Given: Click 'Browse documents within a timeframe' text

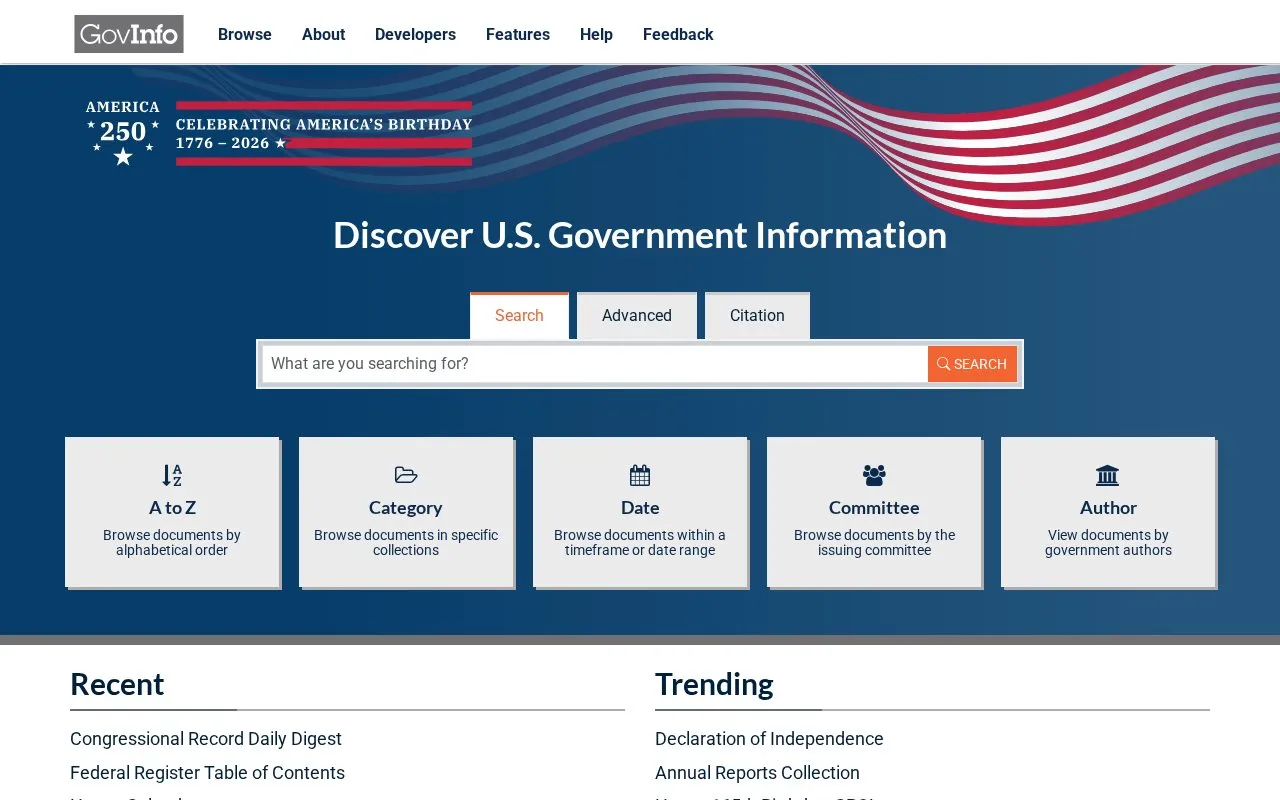Looking at the screenshot, I should pos(640,543).
